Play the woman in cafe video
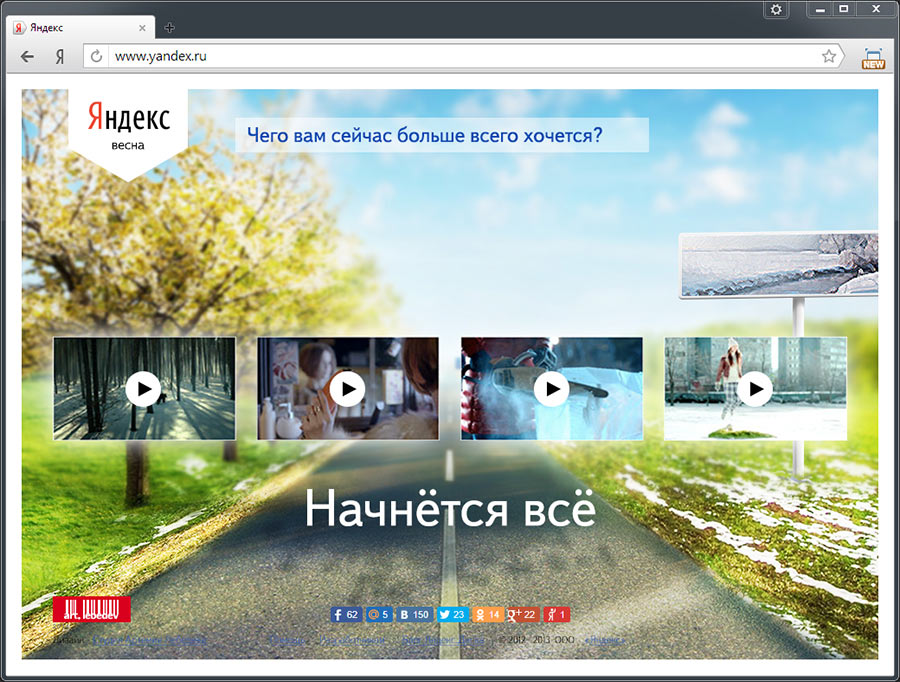900x682 pixels. (x=348, y=388)
